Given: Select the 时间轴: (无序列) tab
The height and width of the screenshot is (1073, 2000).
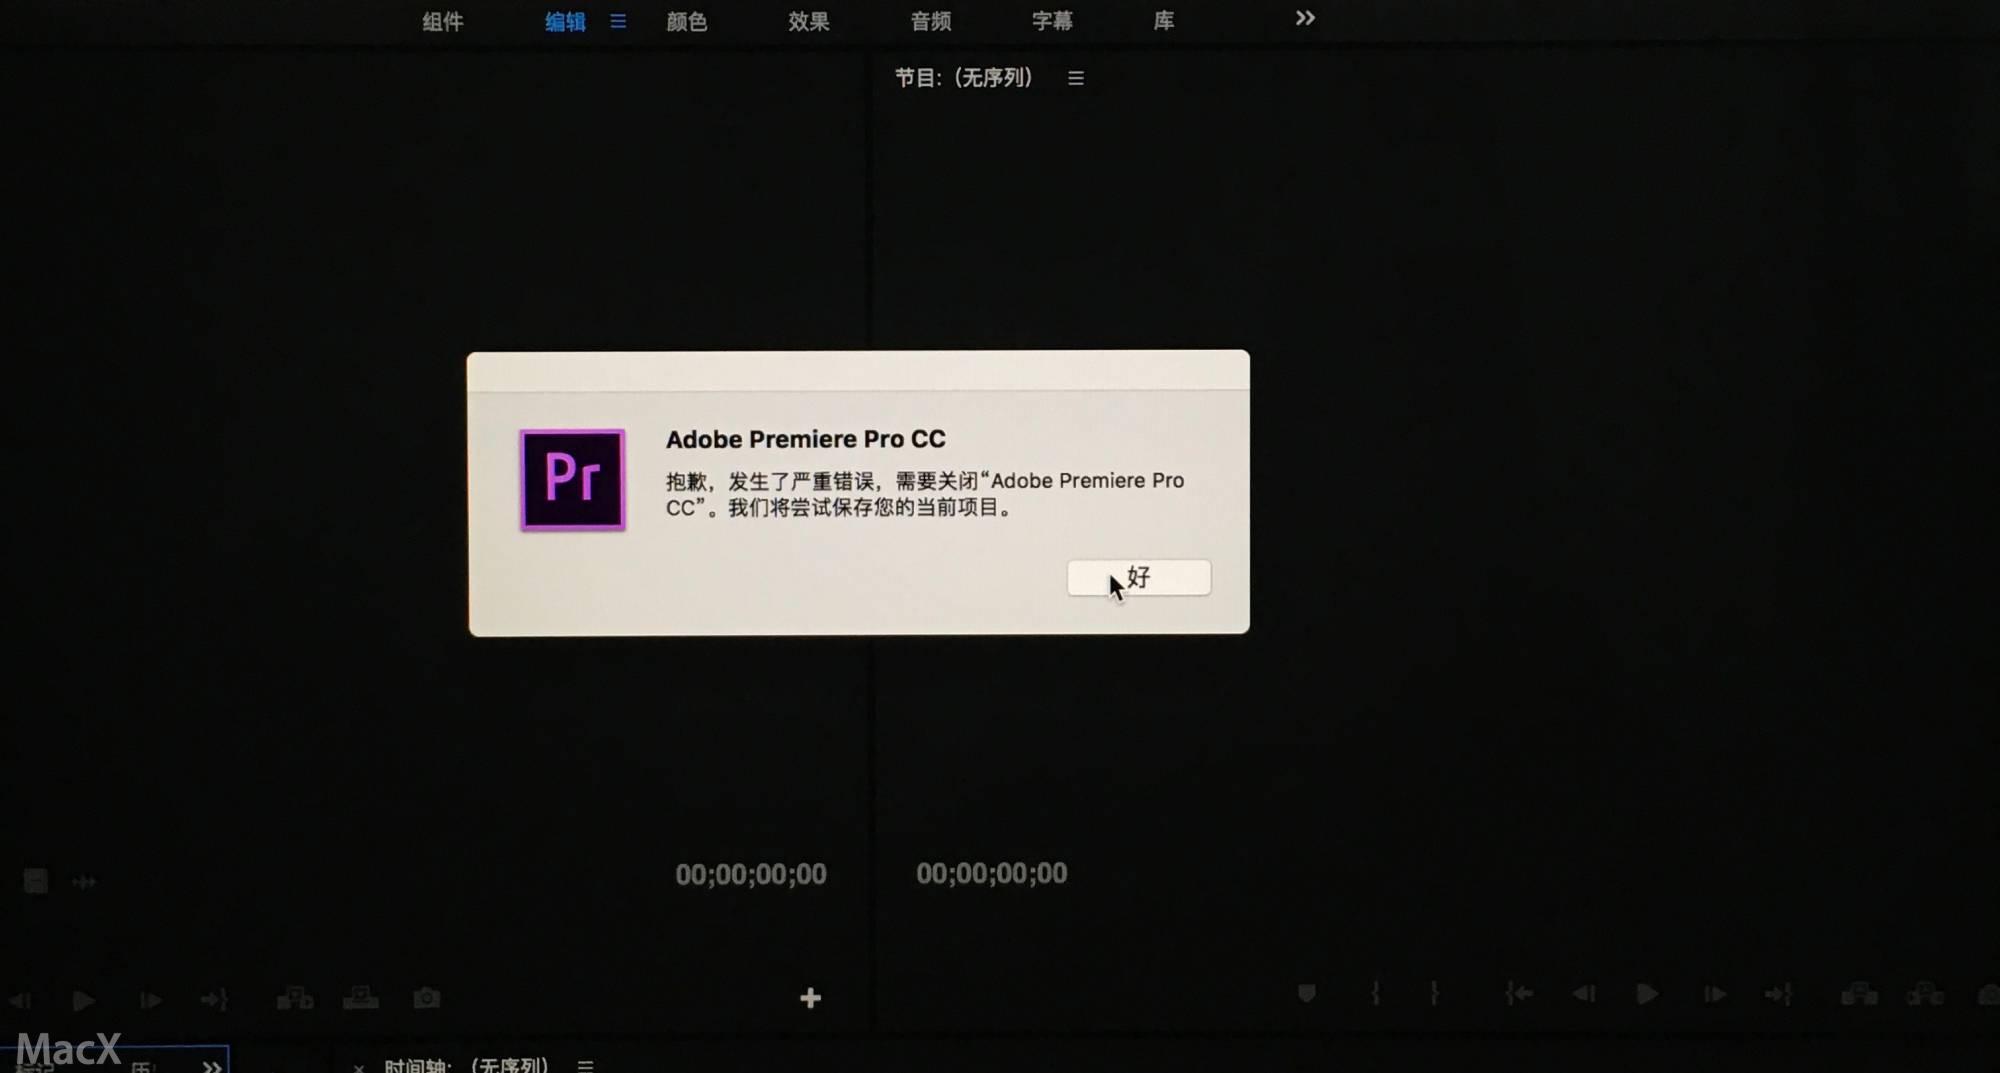Looking at the screenshot, I should pos(466,1065).
